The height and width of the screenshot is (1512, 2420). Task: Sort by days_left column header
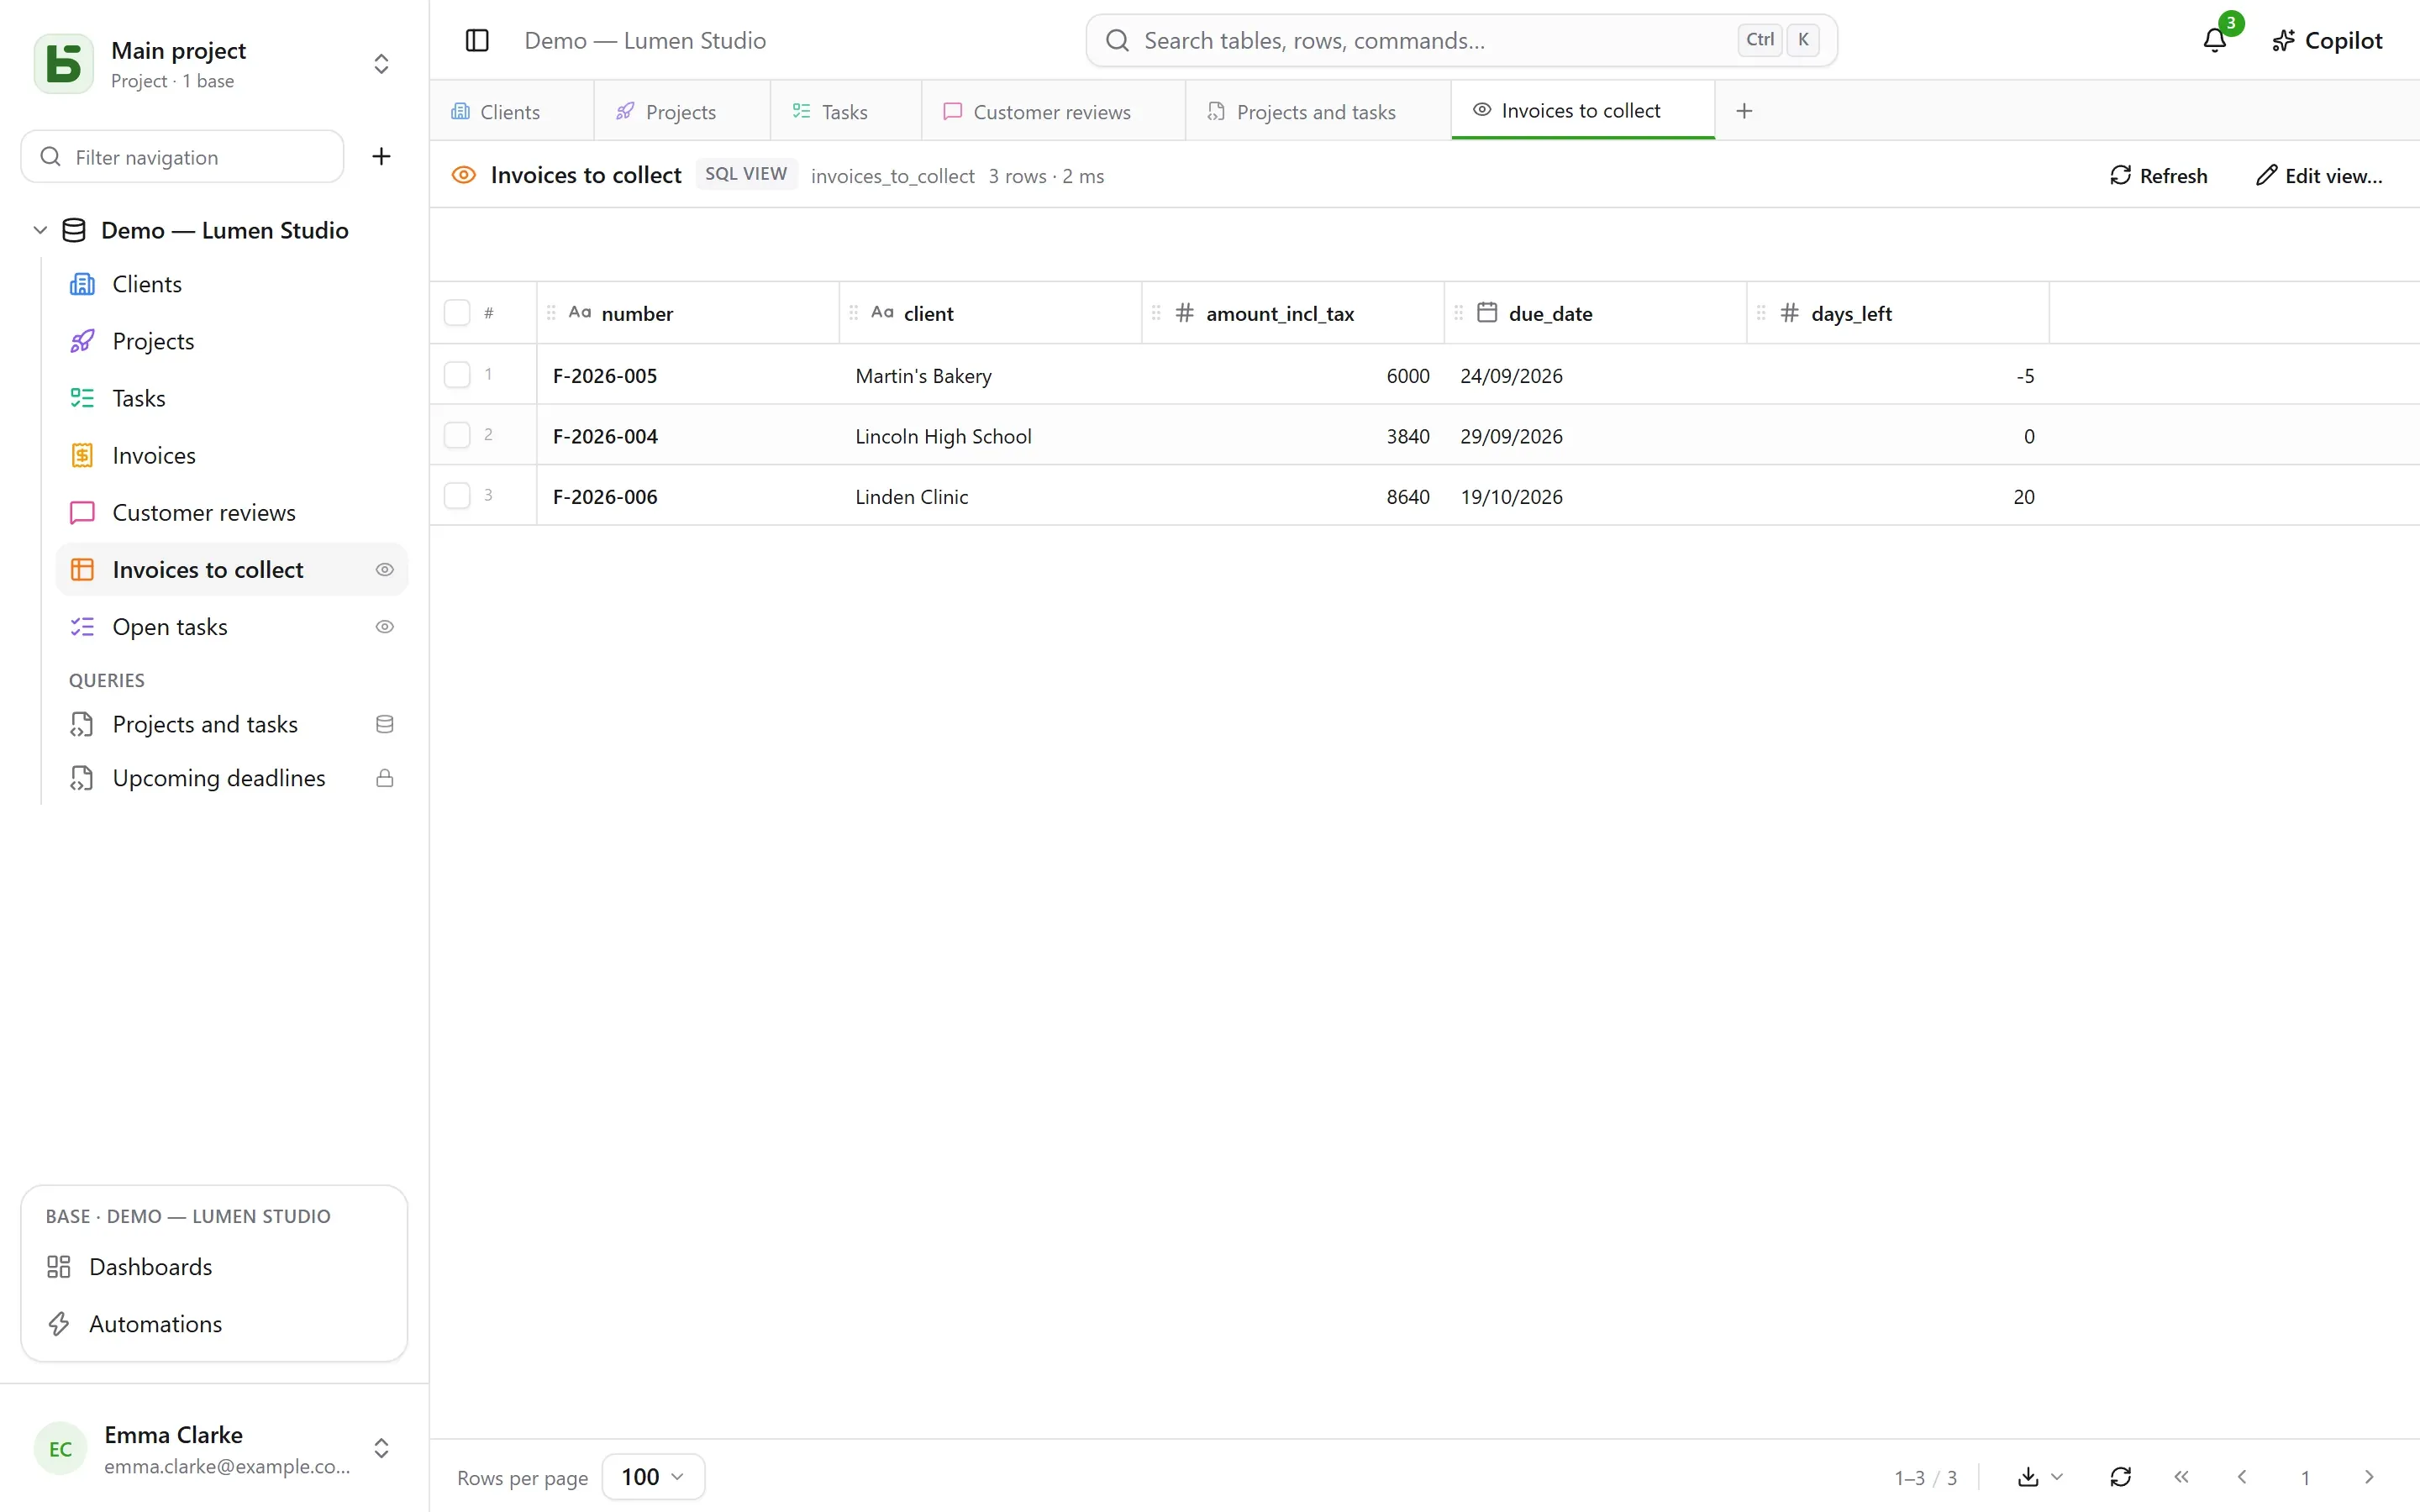1897,313
